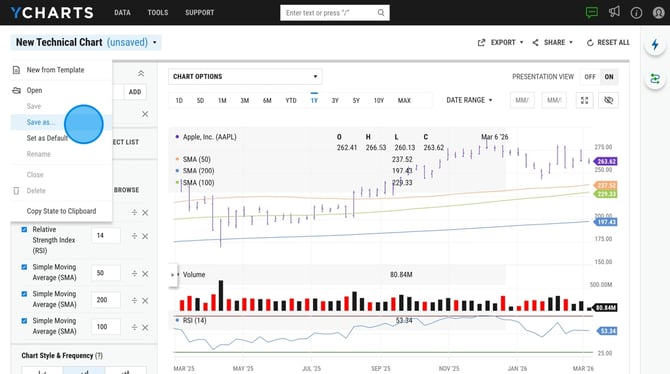Open the green chat message icon
This screenshot has height=374, width=670.
tap(592, 12)
